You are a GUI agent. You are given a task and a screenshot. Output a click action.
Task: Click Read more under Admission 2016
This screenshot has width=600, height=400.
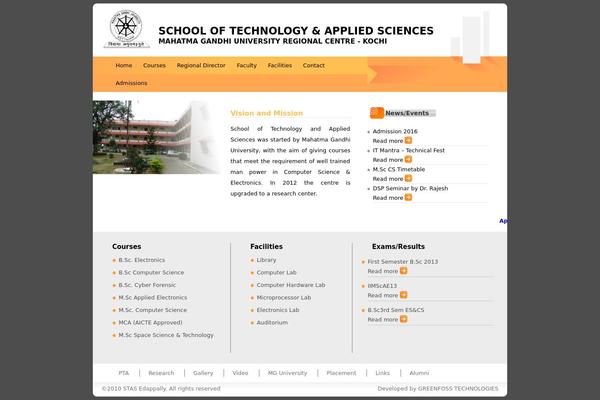pos(388,141)
